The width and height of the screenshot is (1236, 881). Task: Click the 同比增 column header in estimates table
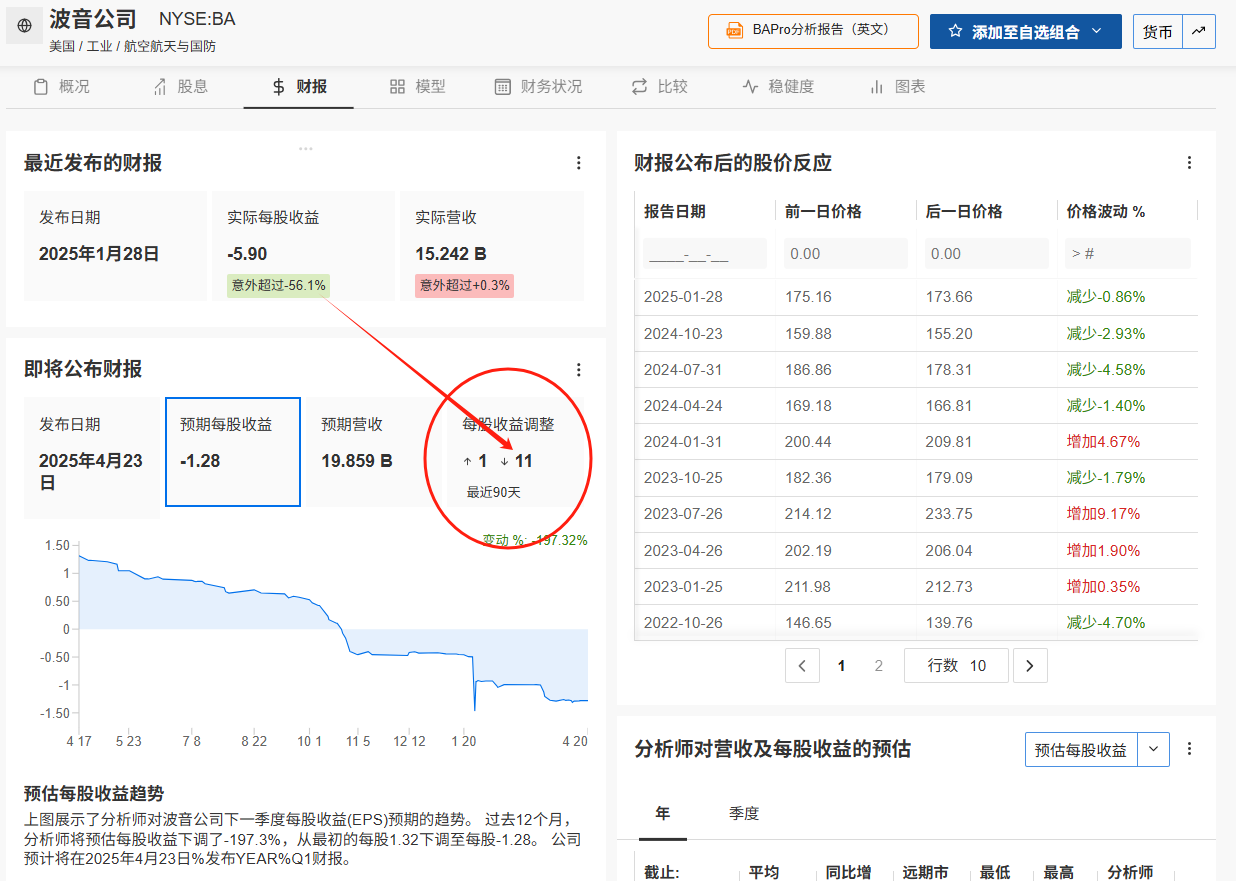[848, 872]
